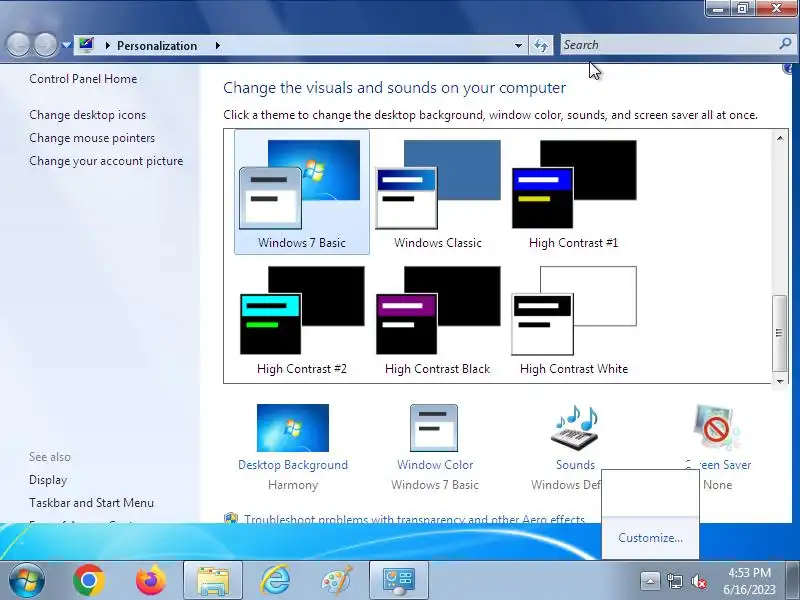Launch Google Chrome from taskbar
This screenshot has width=800, height=600.
point(88,580)
